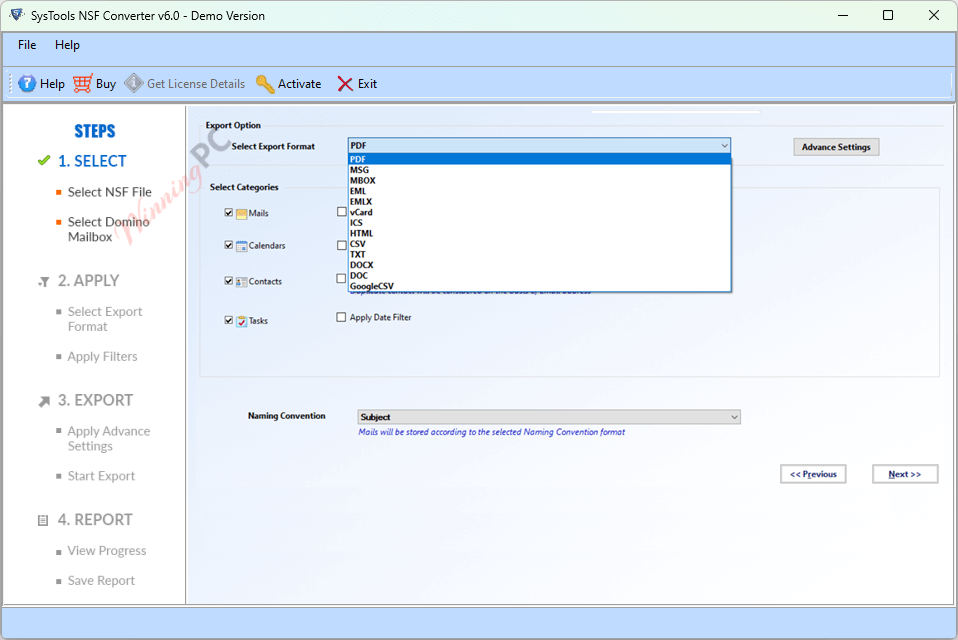Collapse the Select Export Format dropdown arrow
The height and width of the screenshot is (640, 958).
724,145
